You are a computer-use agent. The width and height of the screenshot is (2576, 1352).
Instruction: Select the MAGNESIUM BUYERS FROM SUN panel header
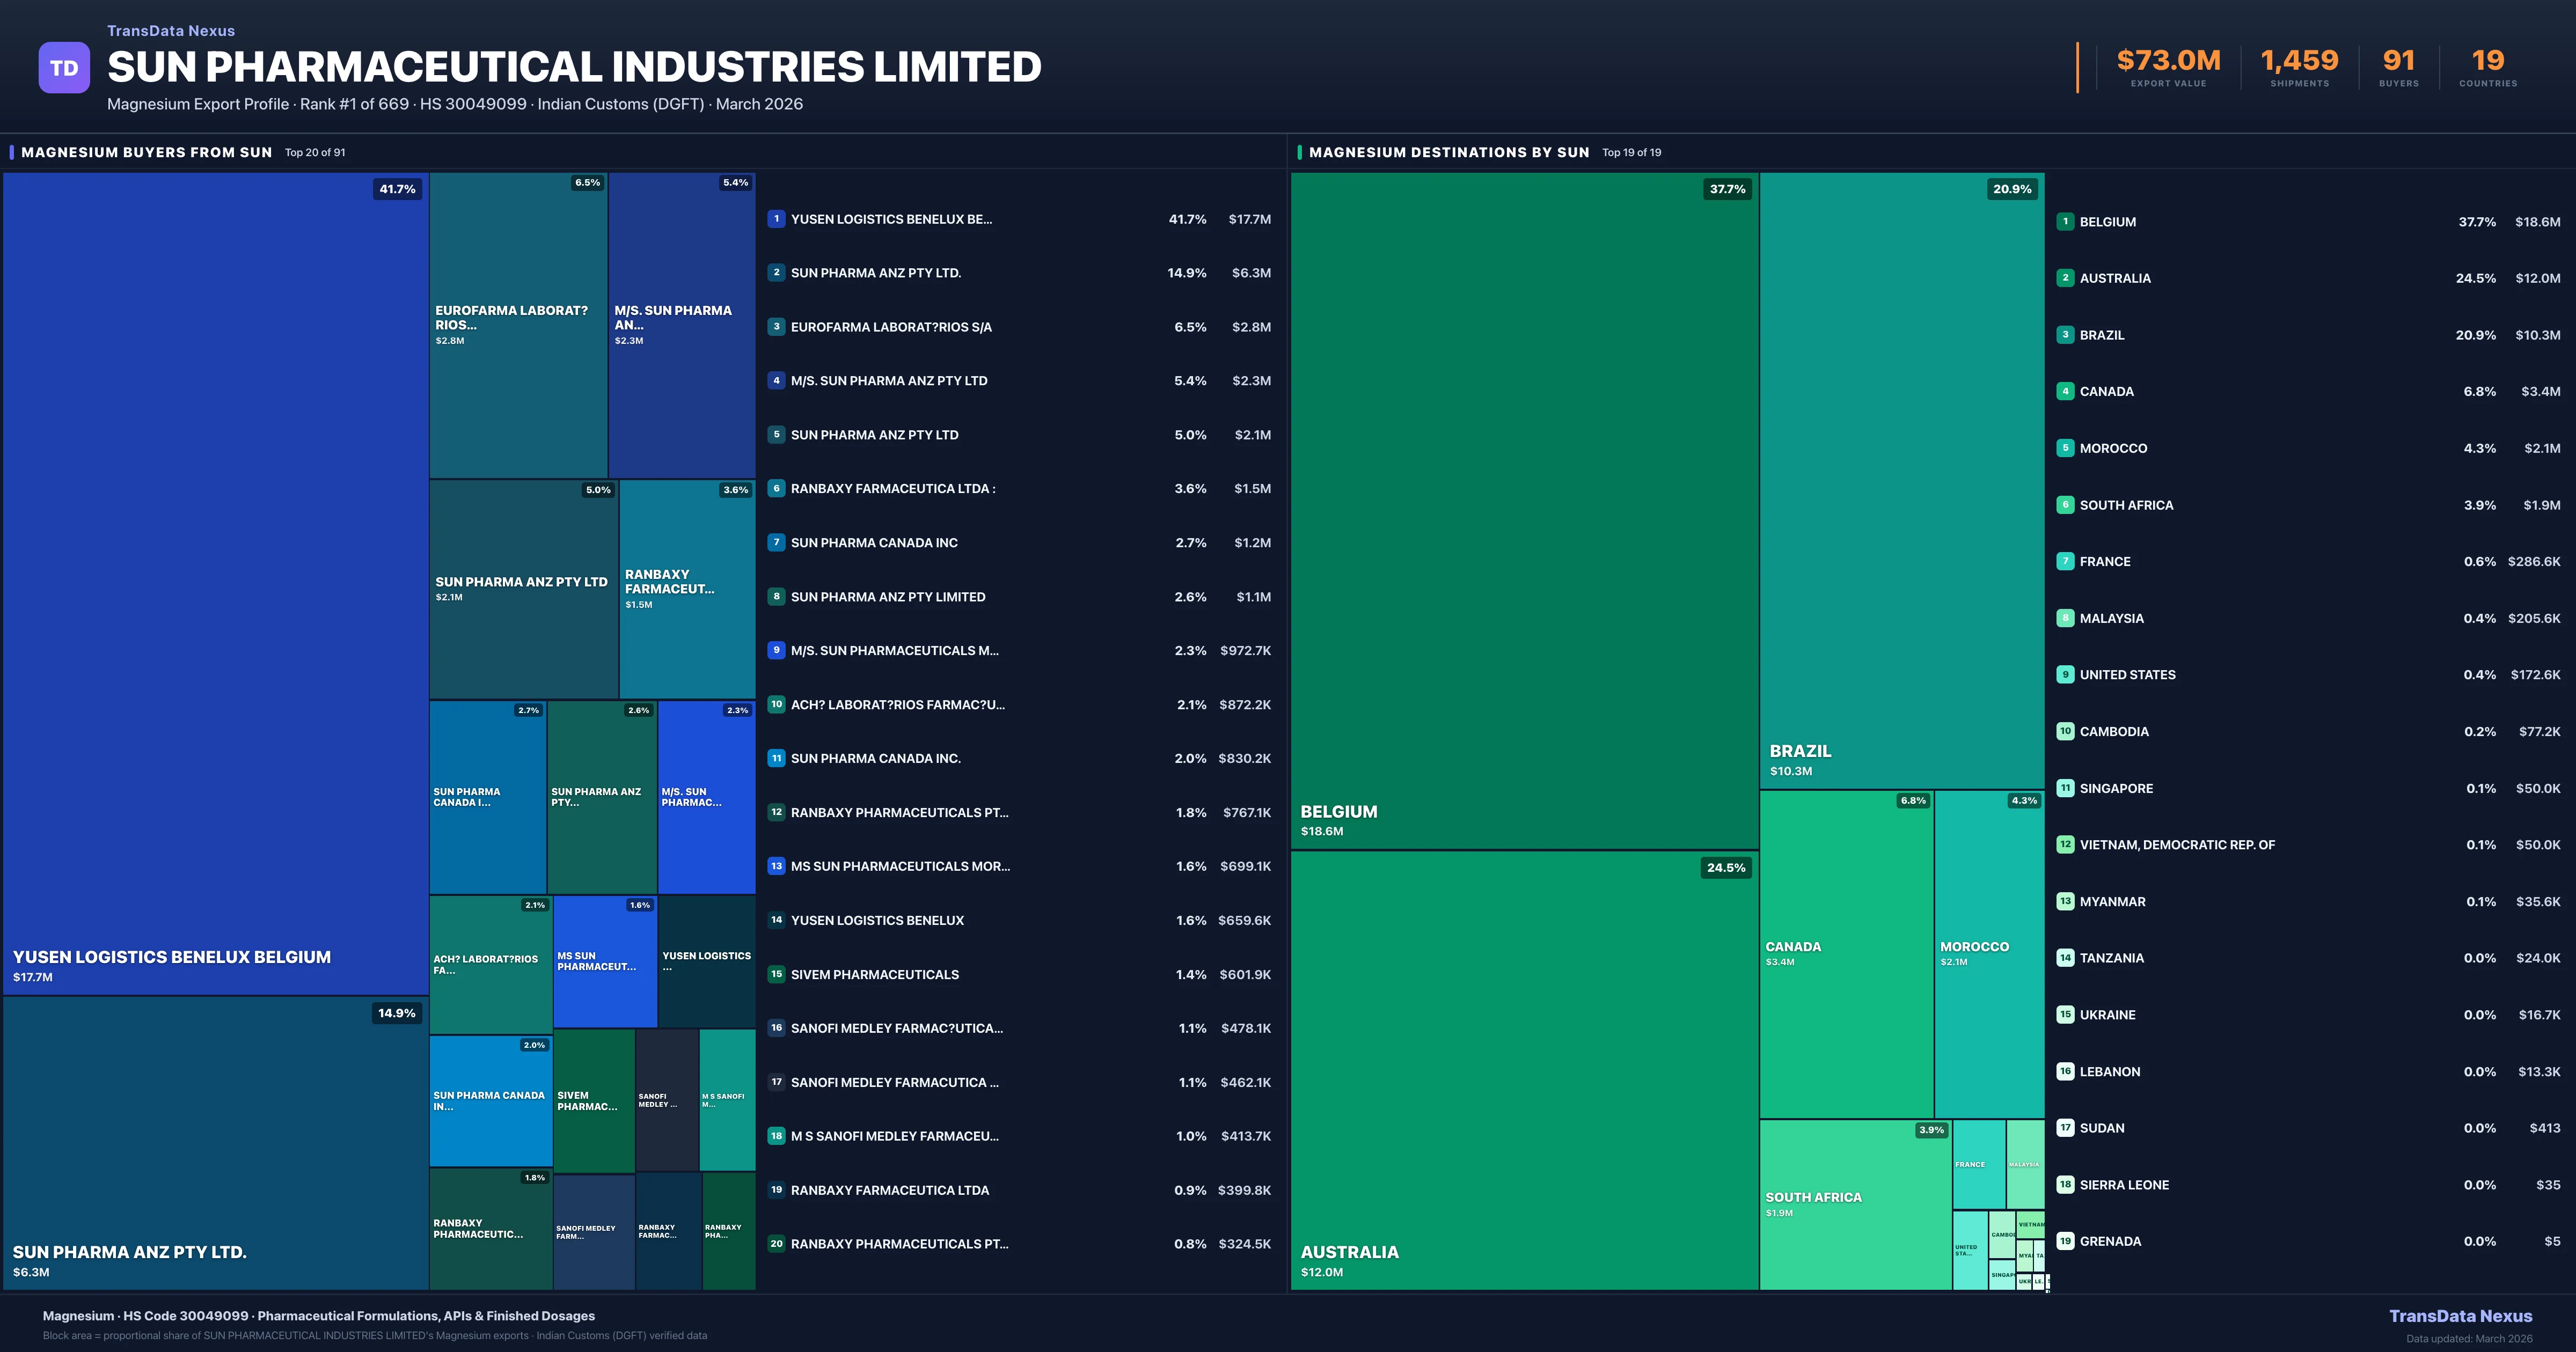pyautogui.click(x=146, y=152)
